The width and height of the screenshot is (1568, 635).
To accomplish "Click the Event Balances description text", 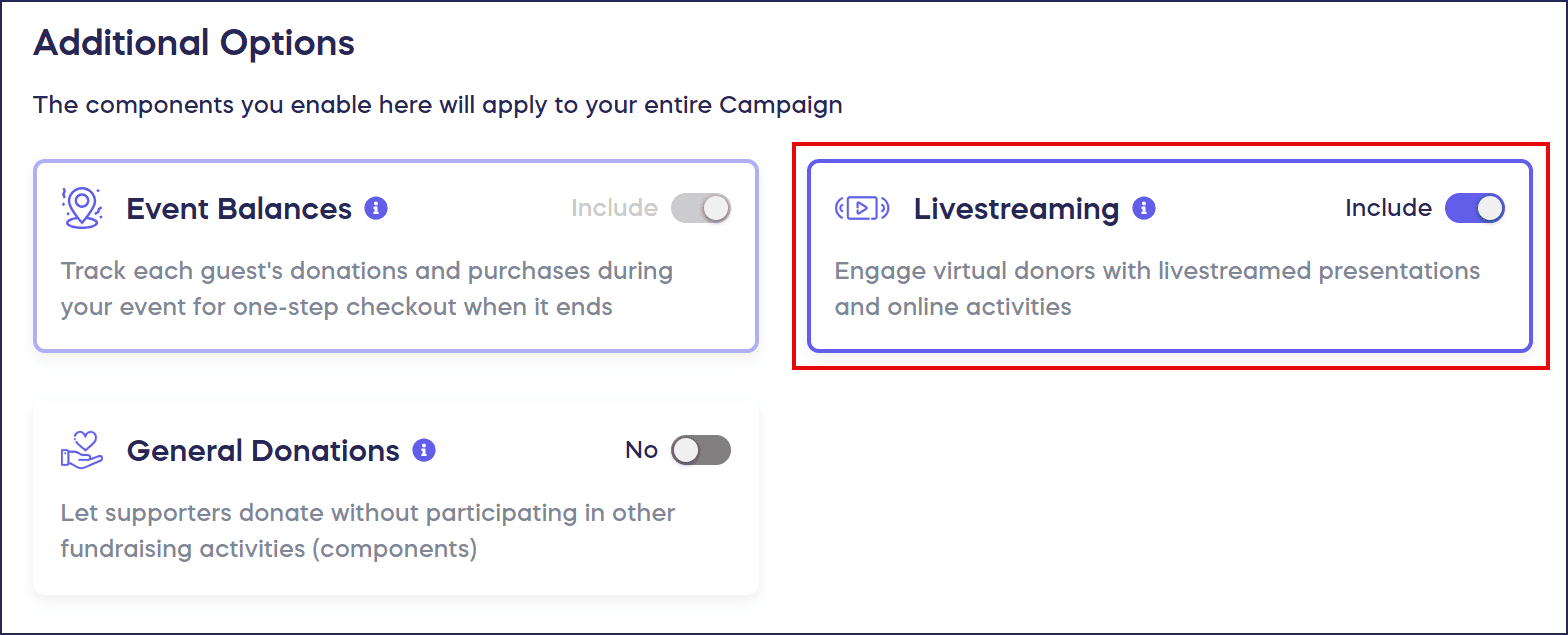I will point(366,288).
